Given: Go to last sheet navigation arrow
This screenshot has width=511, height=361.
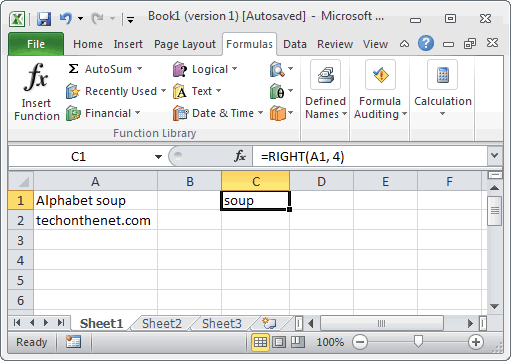Looking at the screenshot, I should point(61,323).
